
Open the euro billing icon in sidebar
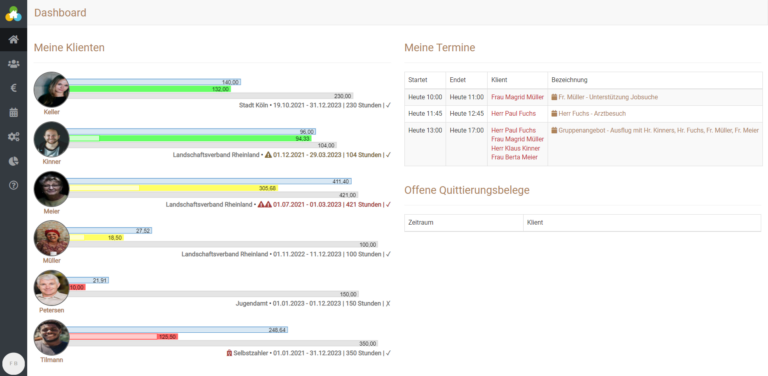point(14,88)
